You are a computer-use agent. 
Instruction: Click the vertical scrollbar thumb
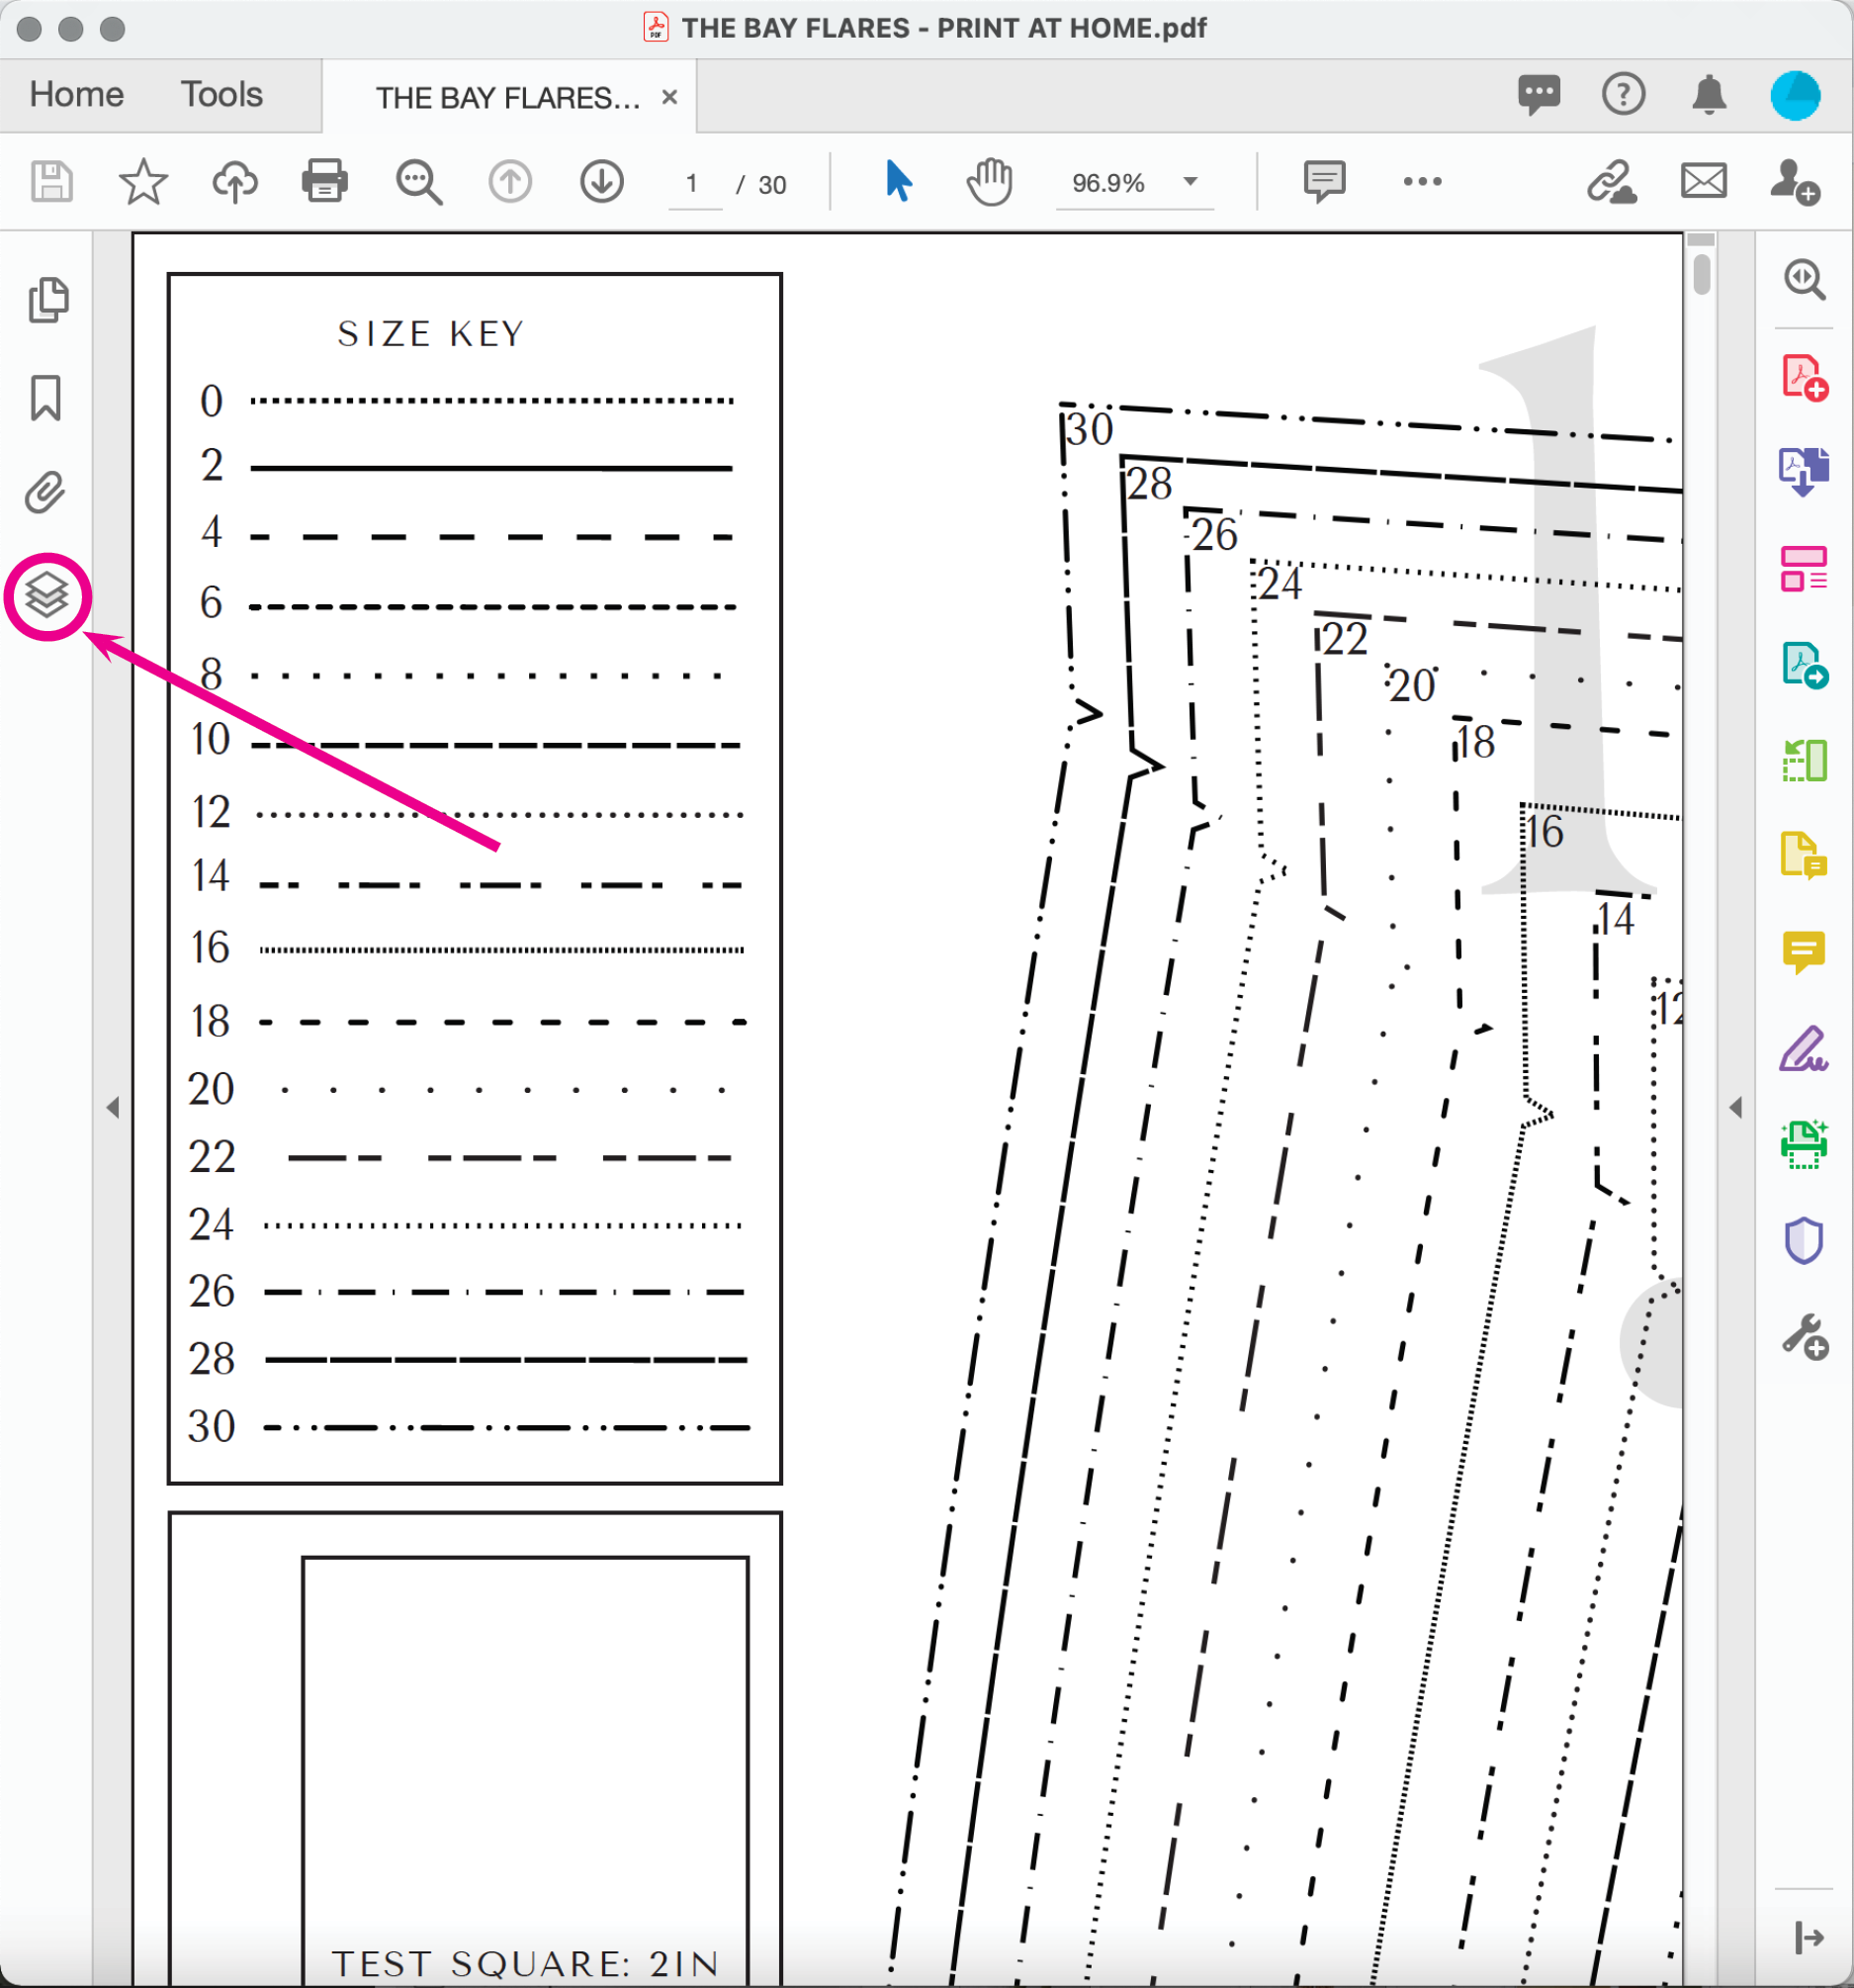coord(1701,274)
